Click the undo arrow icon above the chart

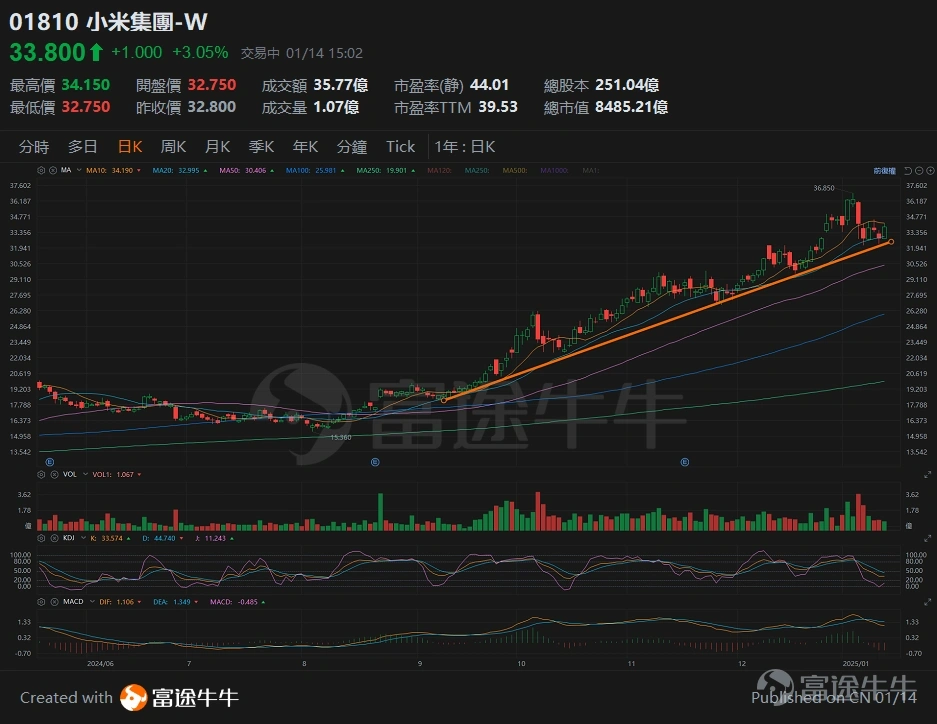coord(908,171)
